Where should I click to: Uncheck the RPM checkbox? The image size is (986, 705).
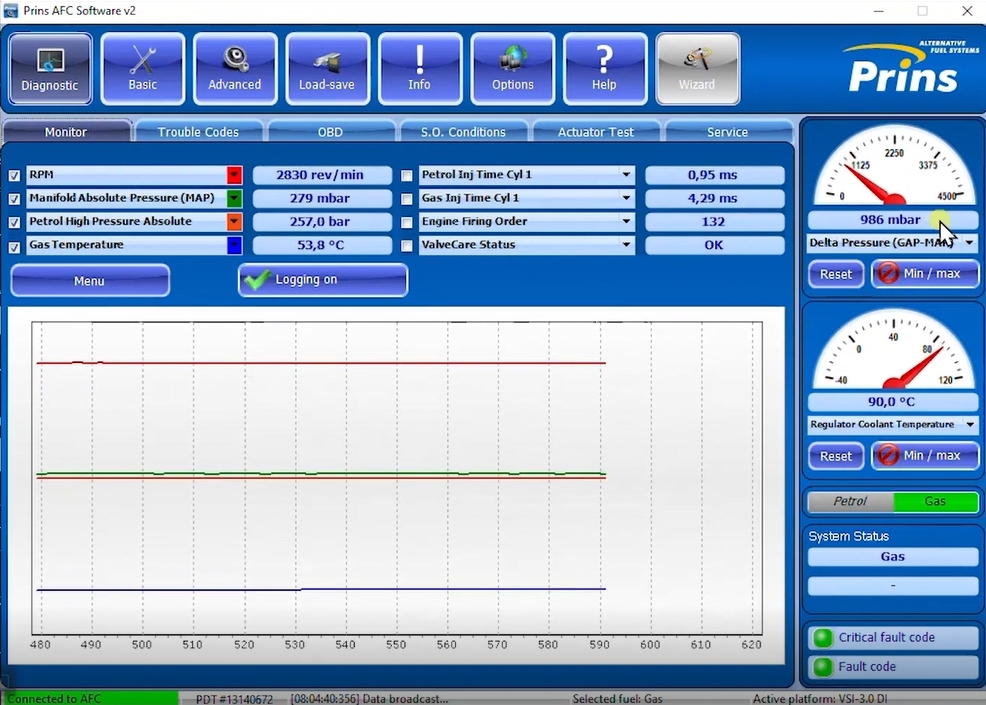(x=14, y=175)
